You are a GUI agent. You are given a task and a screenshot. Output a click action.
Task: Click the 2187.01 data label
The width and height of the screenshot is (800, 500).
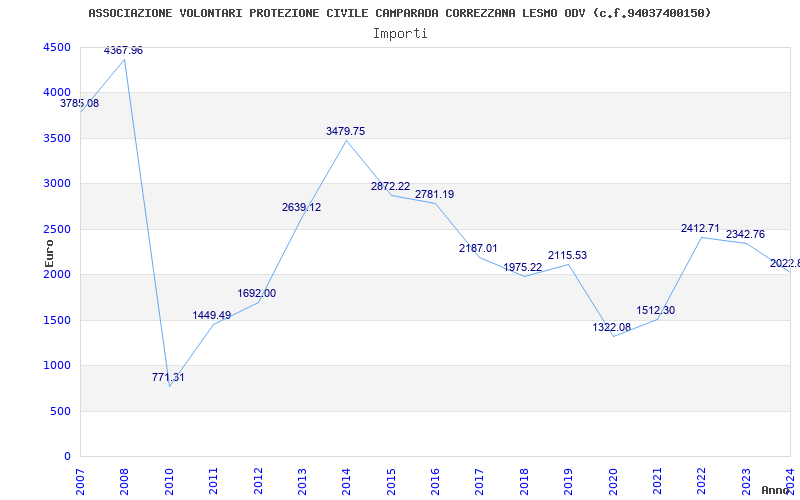pos(478,249)
